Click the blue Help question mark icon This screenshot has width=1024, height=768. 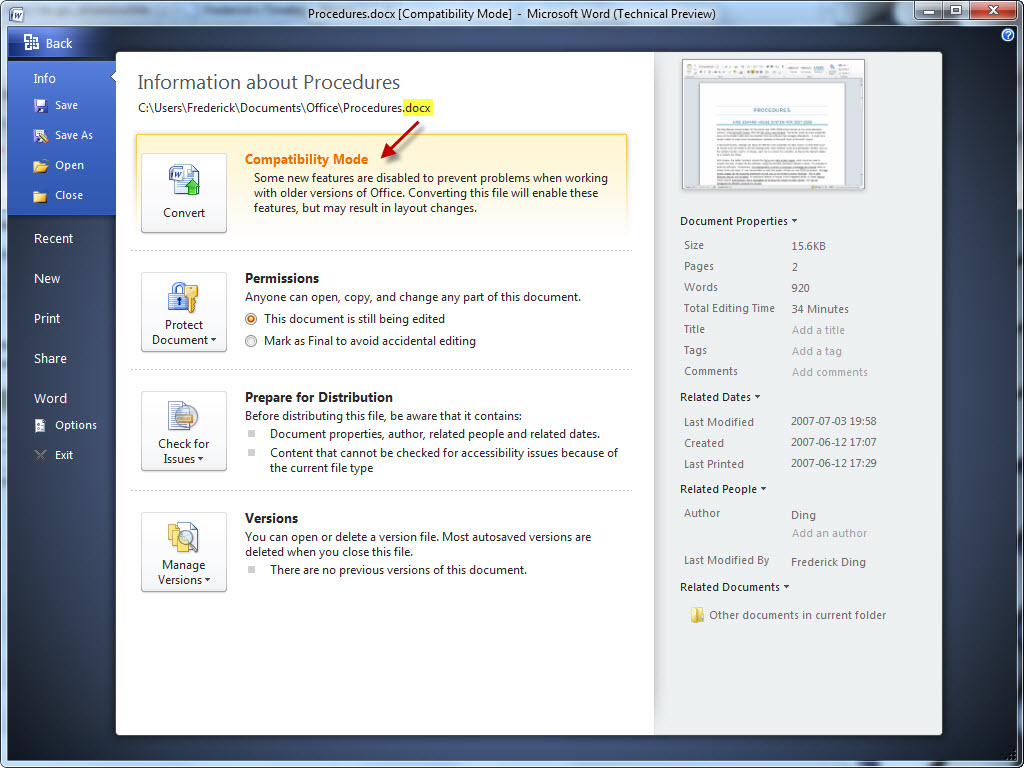coord(1007,35)
